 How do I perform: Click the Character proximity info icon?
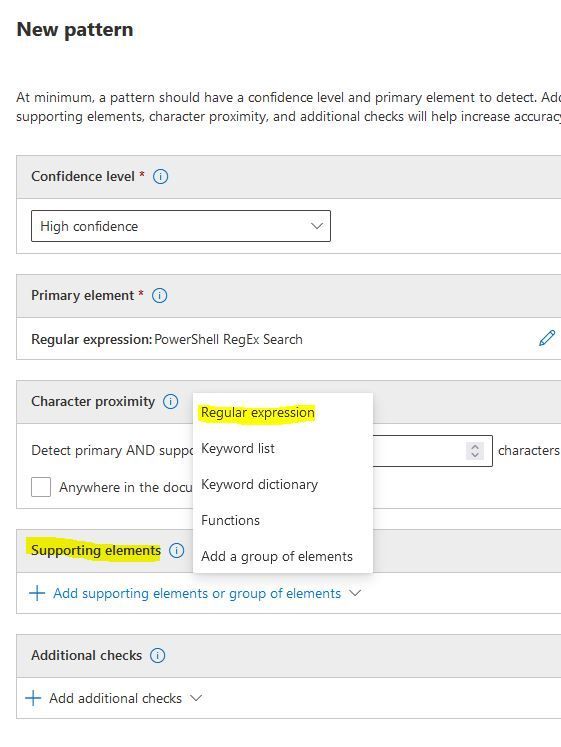pos(170,402)
